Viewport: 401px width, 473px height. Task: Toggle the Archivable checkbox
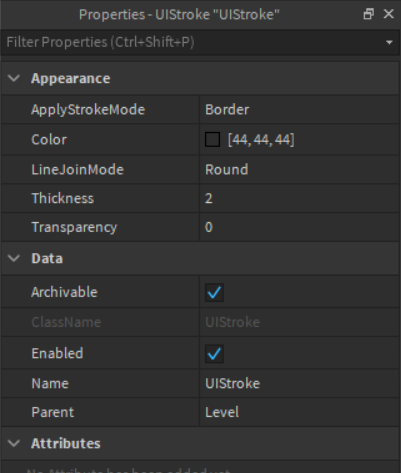point(214,293)
